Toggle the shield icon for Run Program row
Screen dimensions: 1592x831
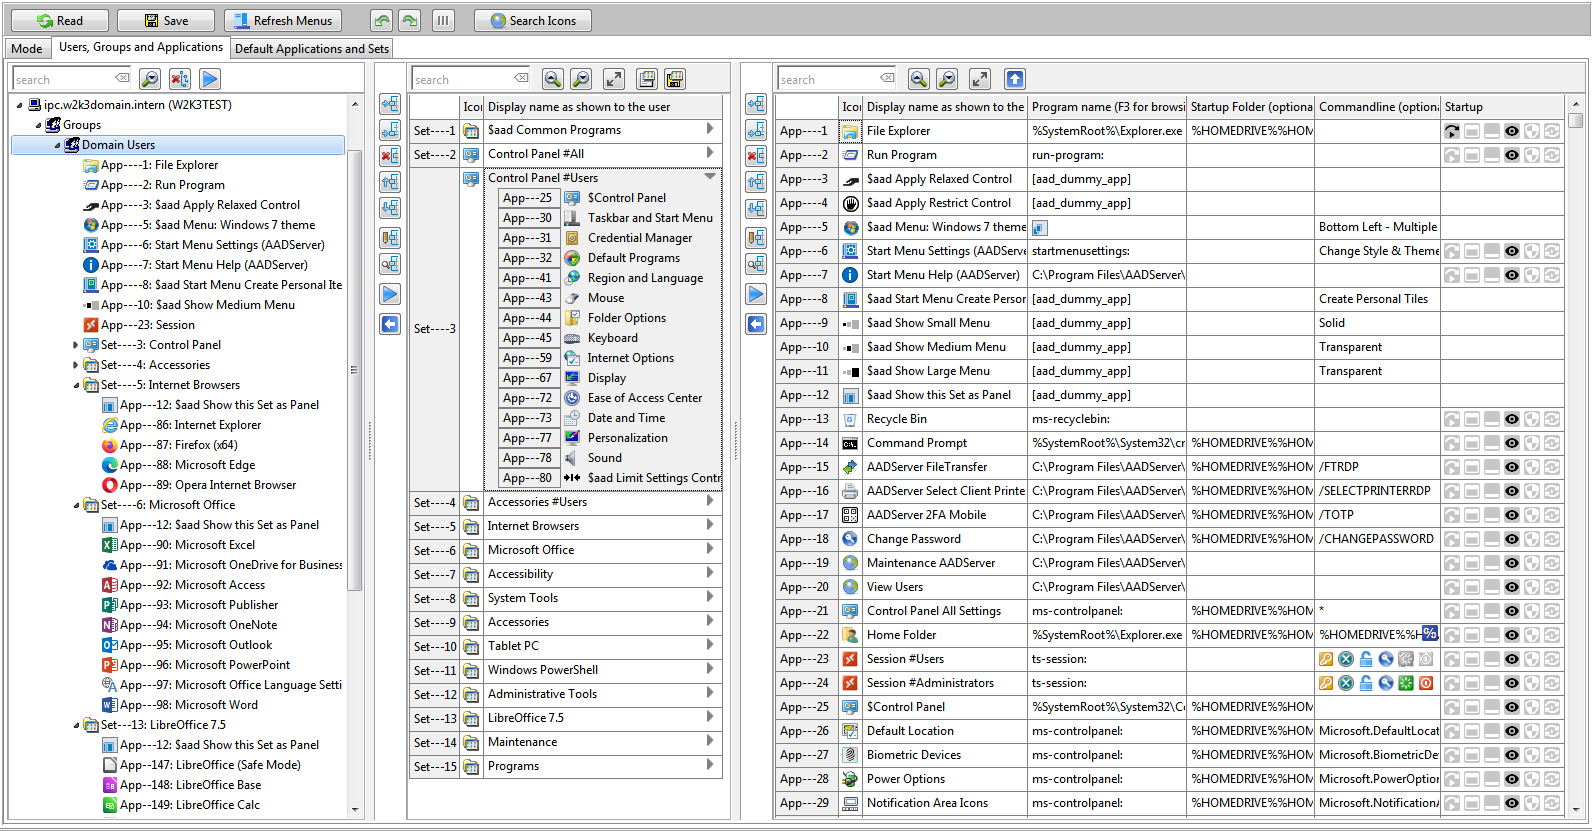[x=1531, y=155]
